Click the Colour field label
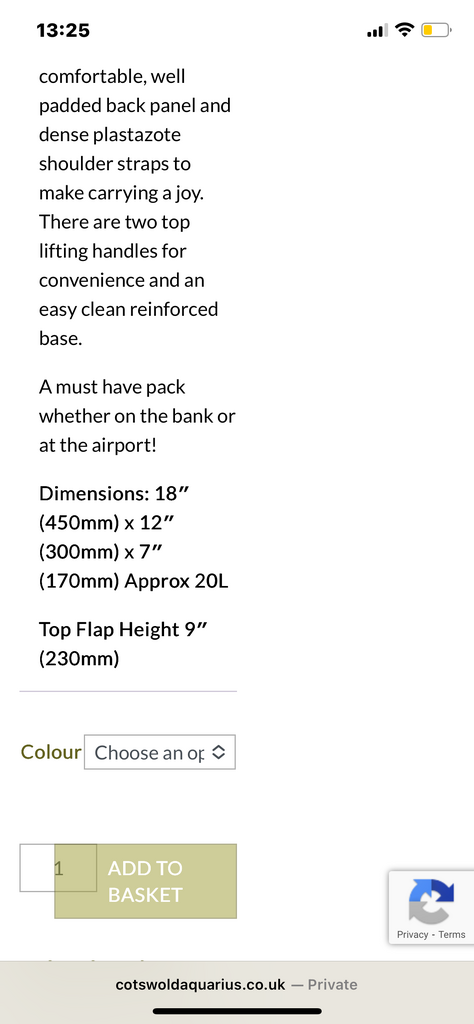This screenshot has height=1024, width=474. [x=51, y=752]
